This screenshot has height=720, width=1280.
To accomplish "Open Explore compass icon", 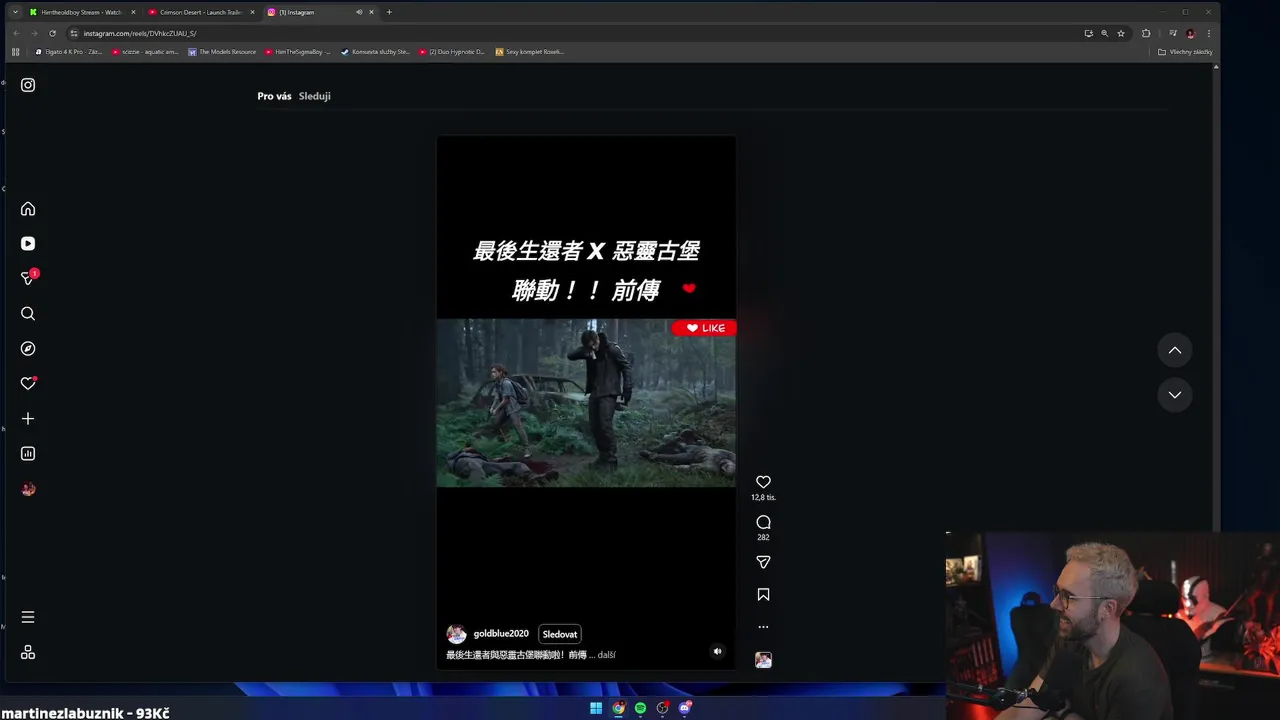I will (x=28, y=349).
